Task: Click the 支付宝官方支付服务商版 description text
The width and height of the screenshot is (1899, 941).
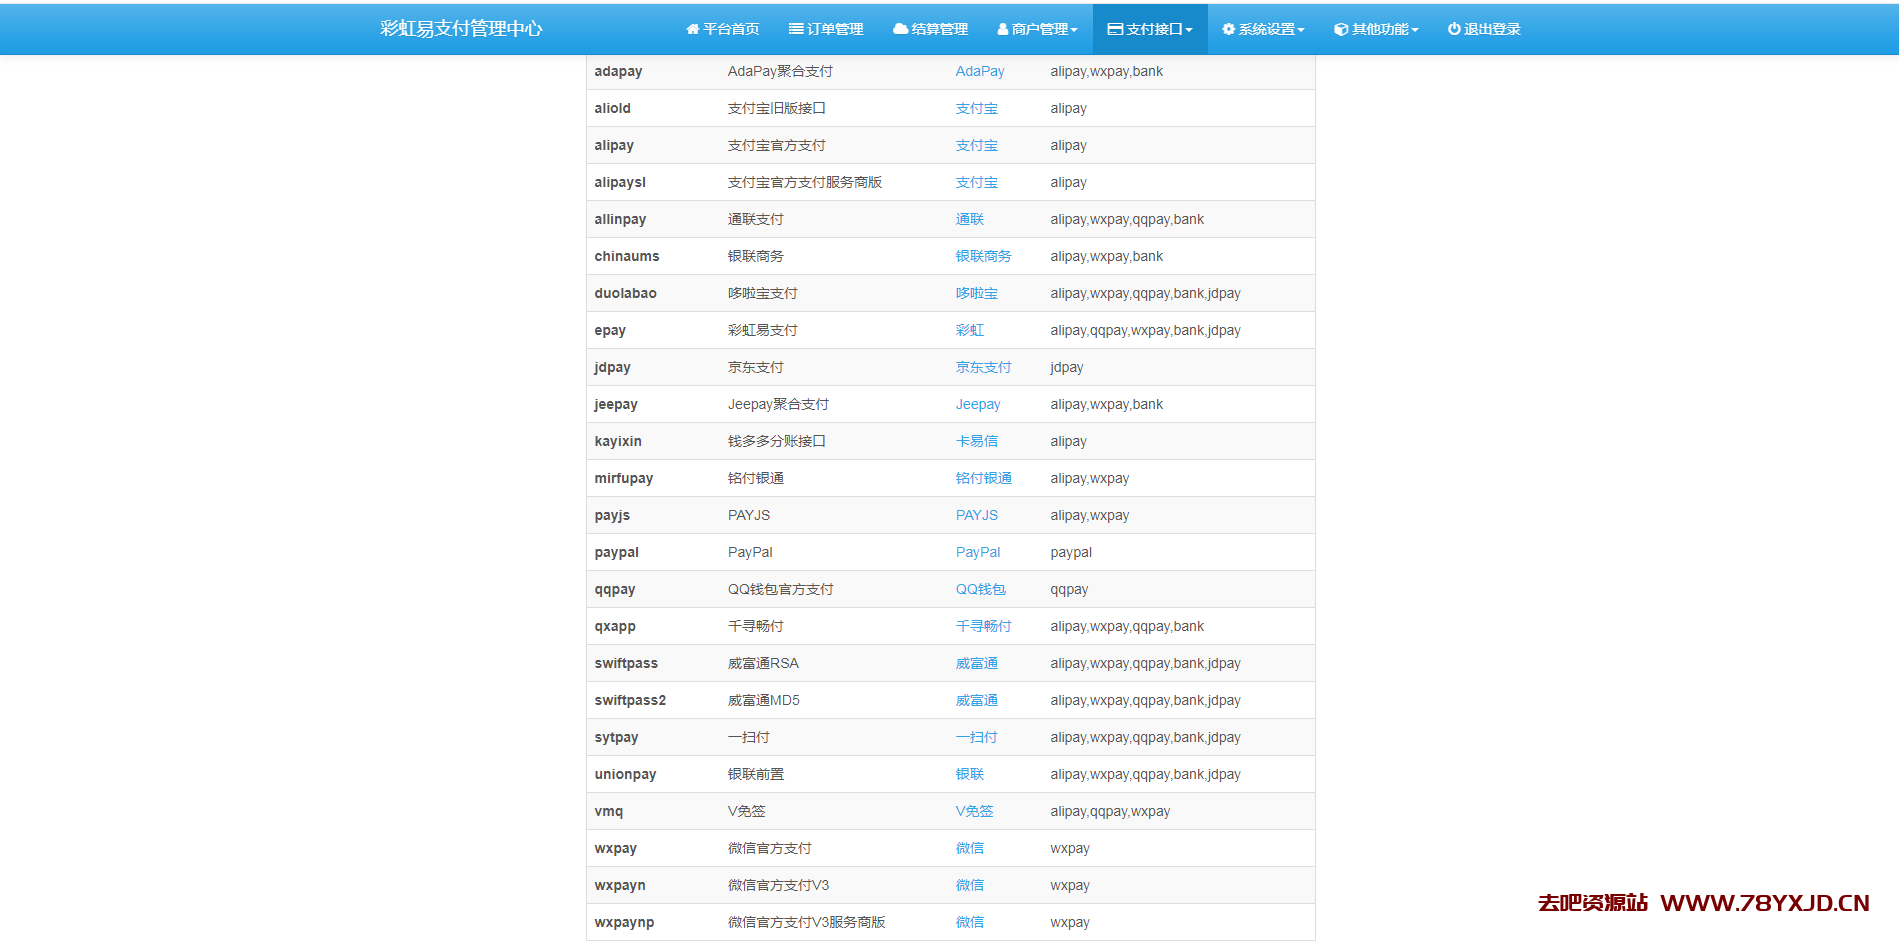Action: (x=805, y=182)
